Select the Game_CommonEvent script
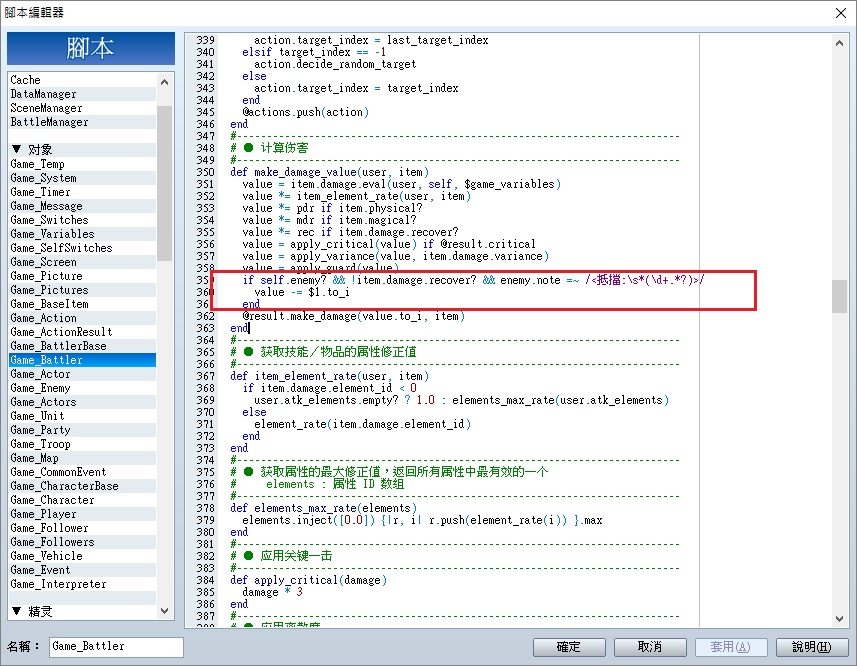857x666 pixels. 83,472
